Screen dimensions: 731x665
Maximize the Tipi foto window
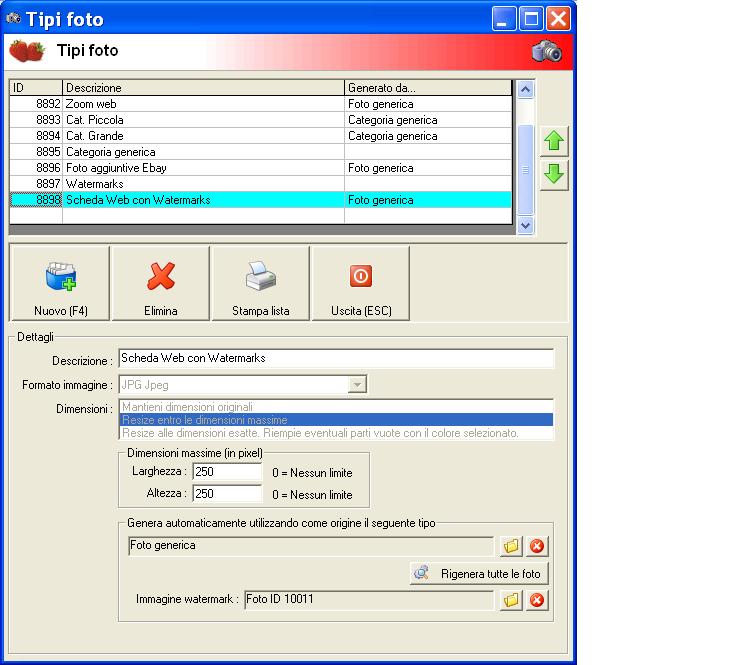[531, 19]
